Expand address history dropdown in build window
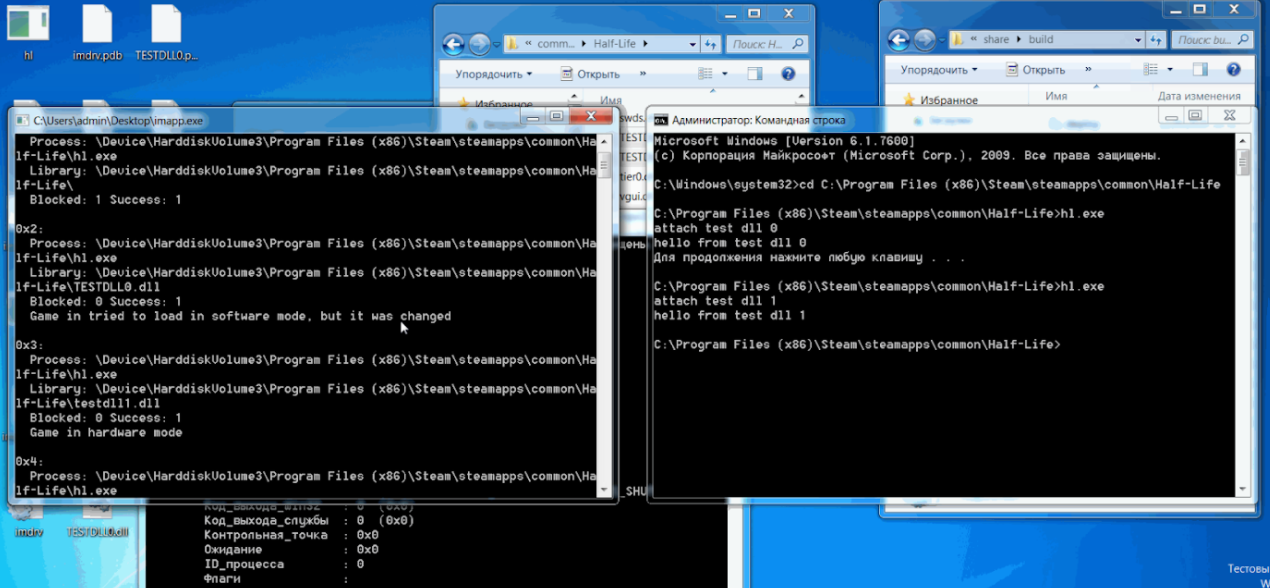1270x588 pixels. 1138,40
